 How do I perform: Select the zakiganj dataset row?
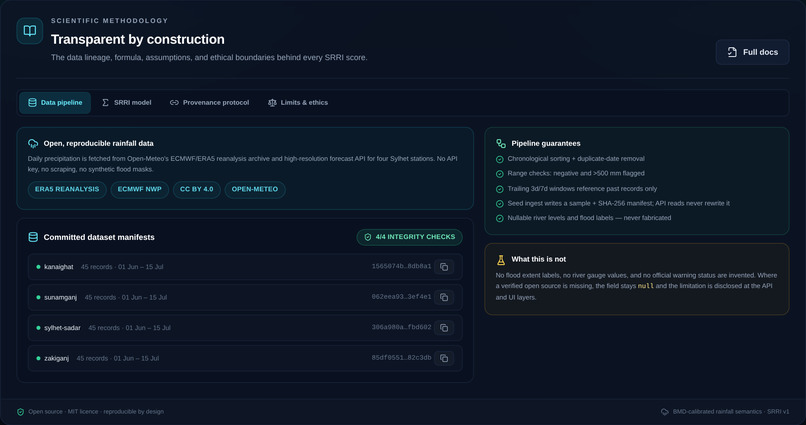click(245, 358)
